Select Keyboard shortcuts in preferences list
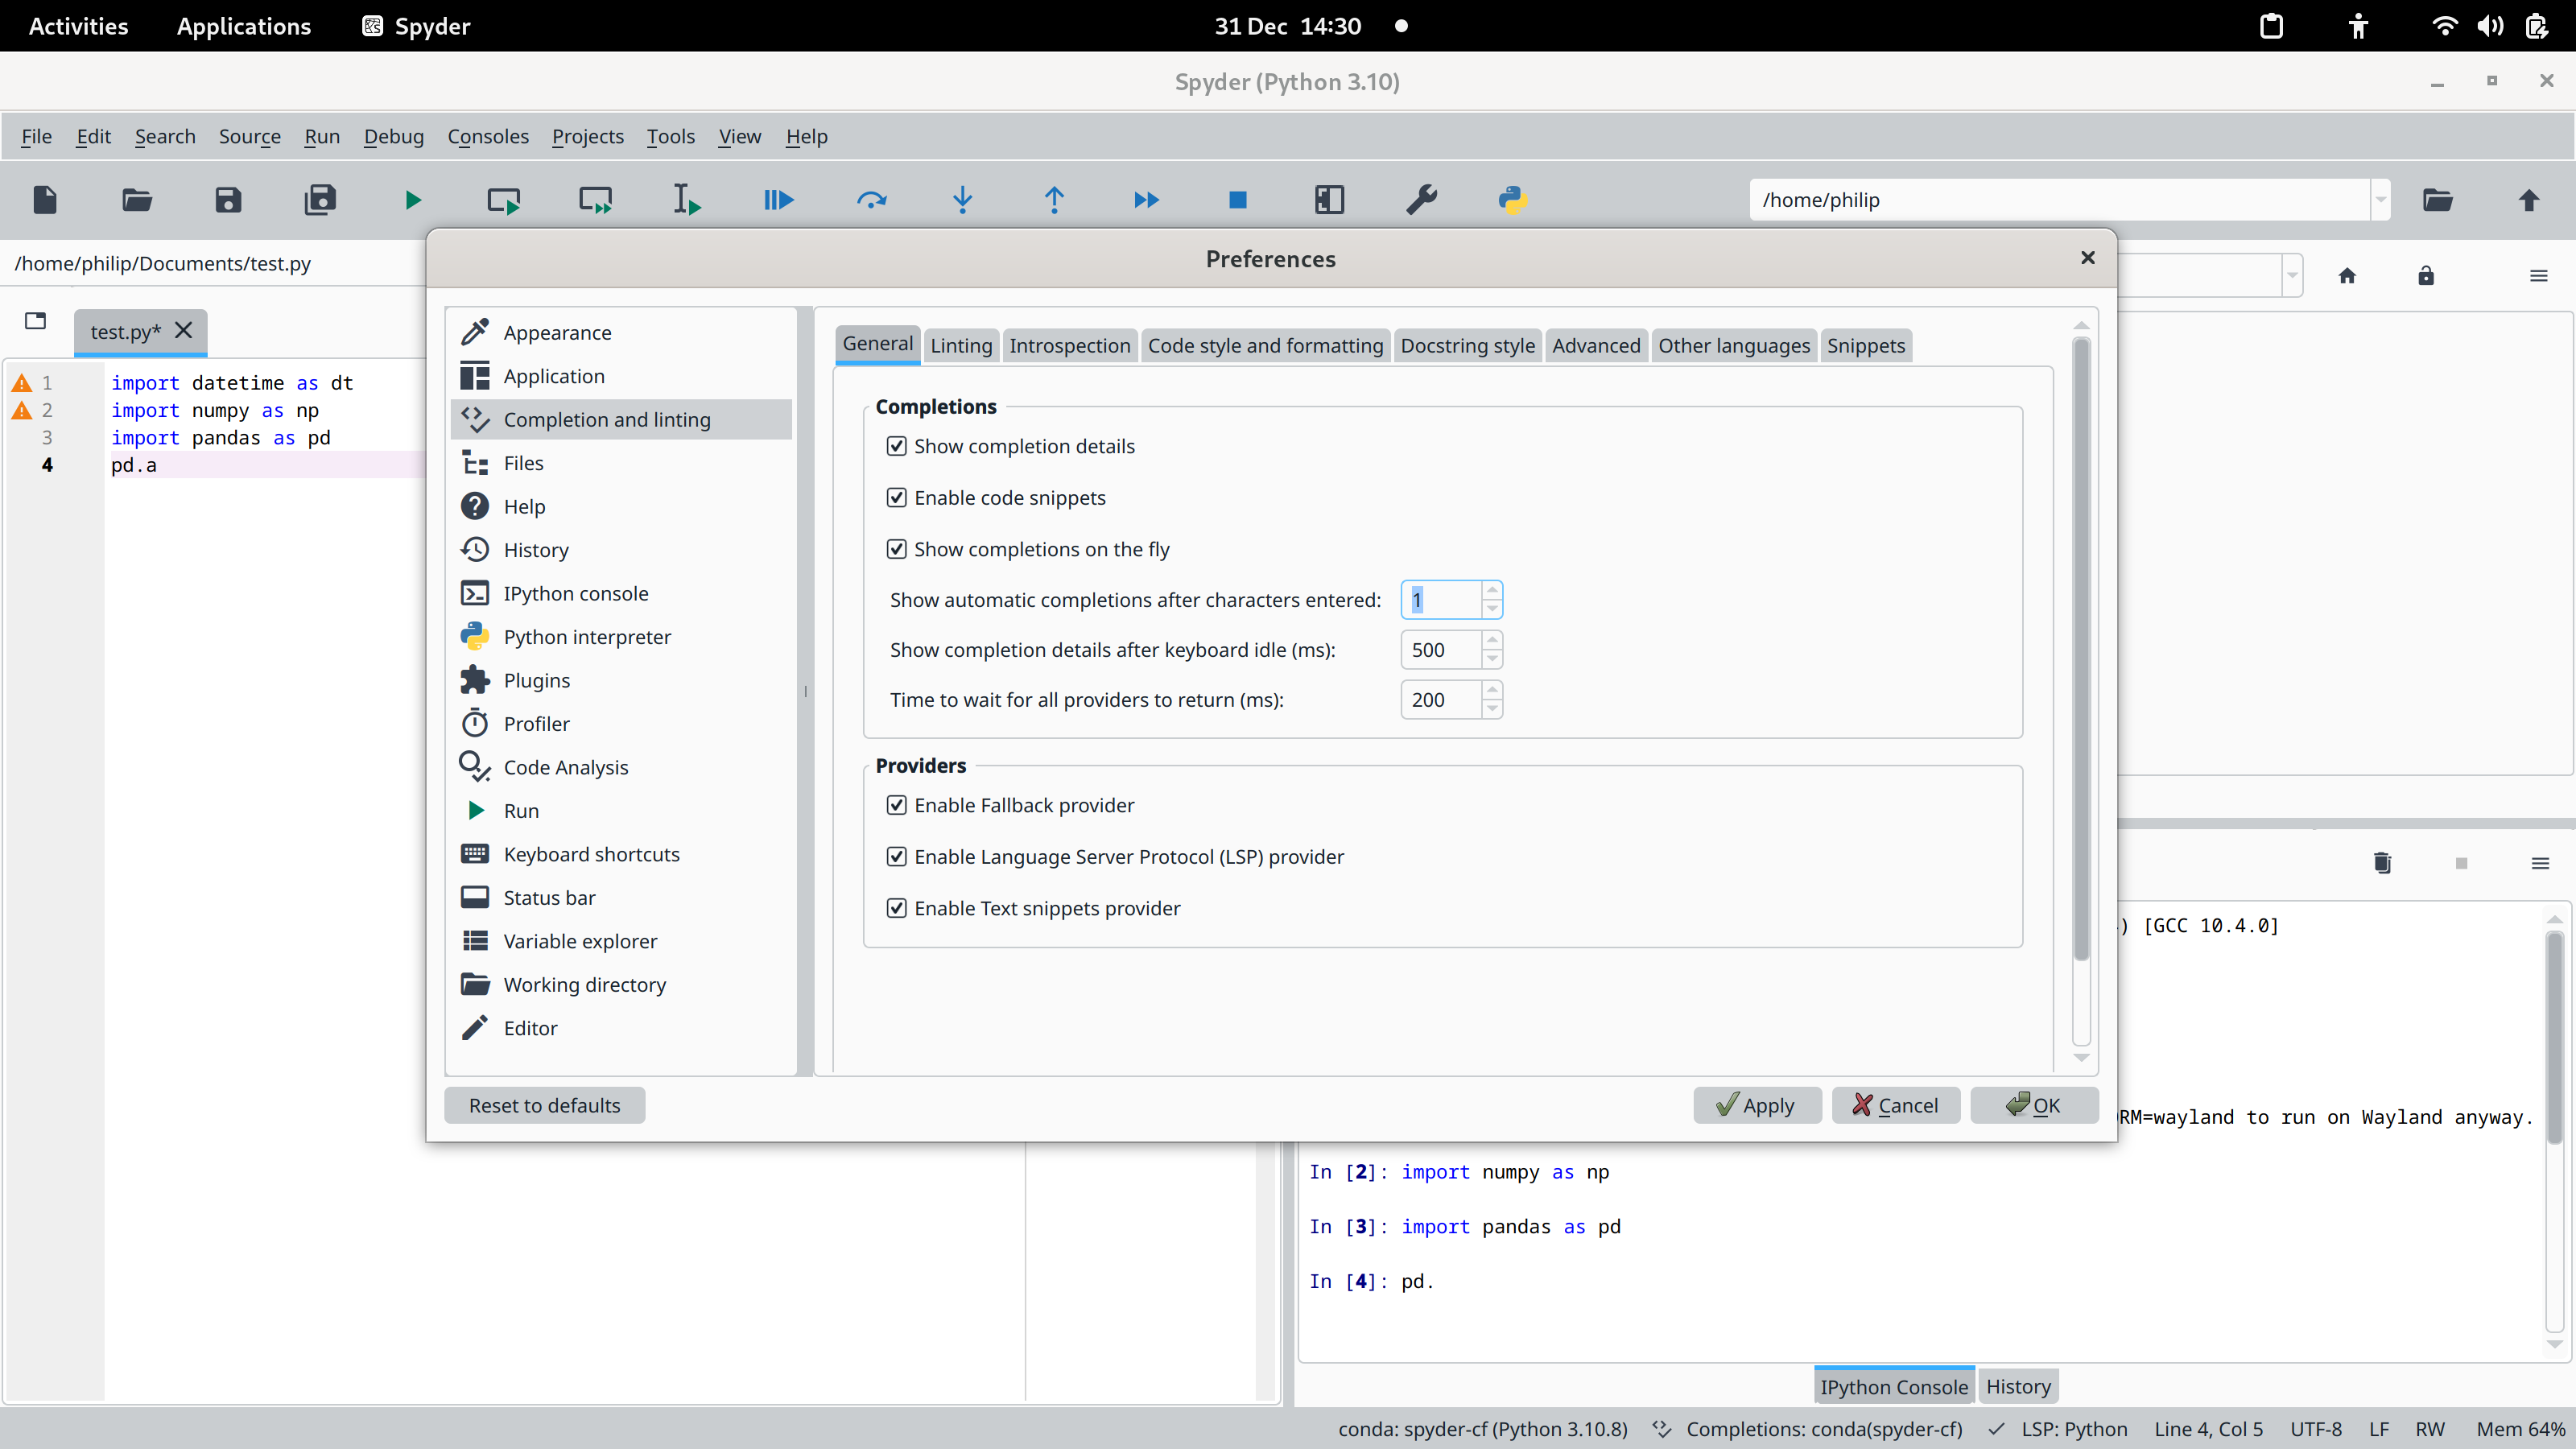 coord(591,854)
